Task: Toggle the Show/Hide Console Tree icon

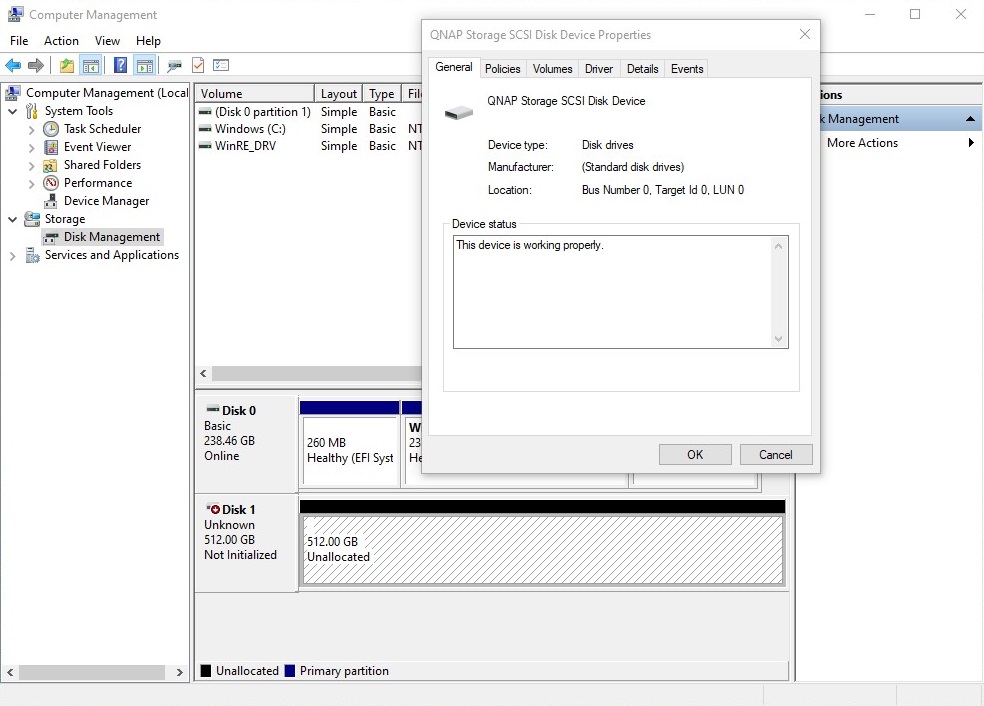Action: pos(90,65)
